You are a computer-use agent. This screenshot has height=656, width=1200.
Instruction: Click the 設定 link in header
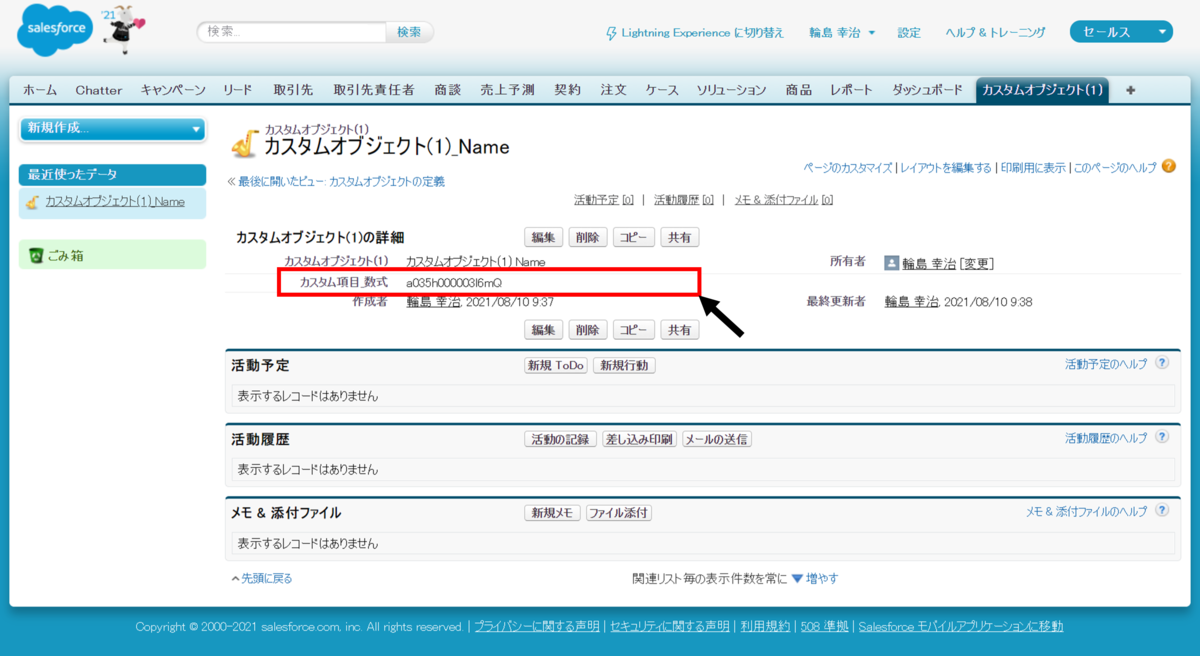pyautogui.click(x=909, y=33)
